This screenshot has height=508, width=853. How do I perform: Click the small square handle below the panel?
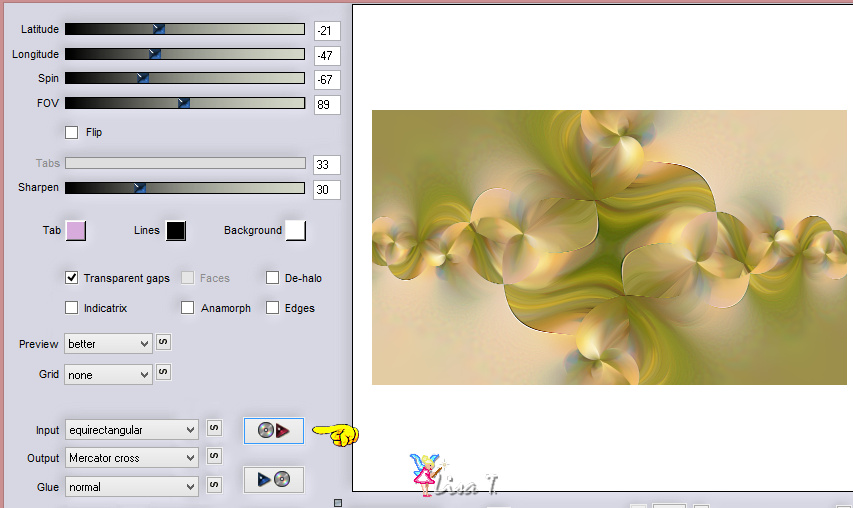coord(338,503)
